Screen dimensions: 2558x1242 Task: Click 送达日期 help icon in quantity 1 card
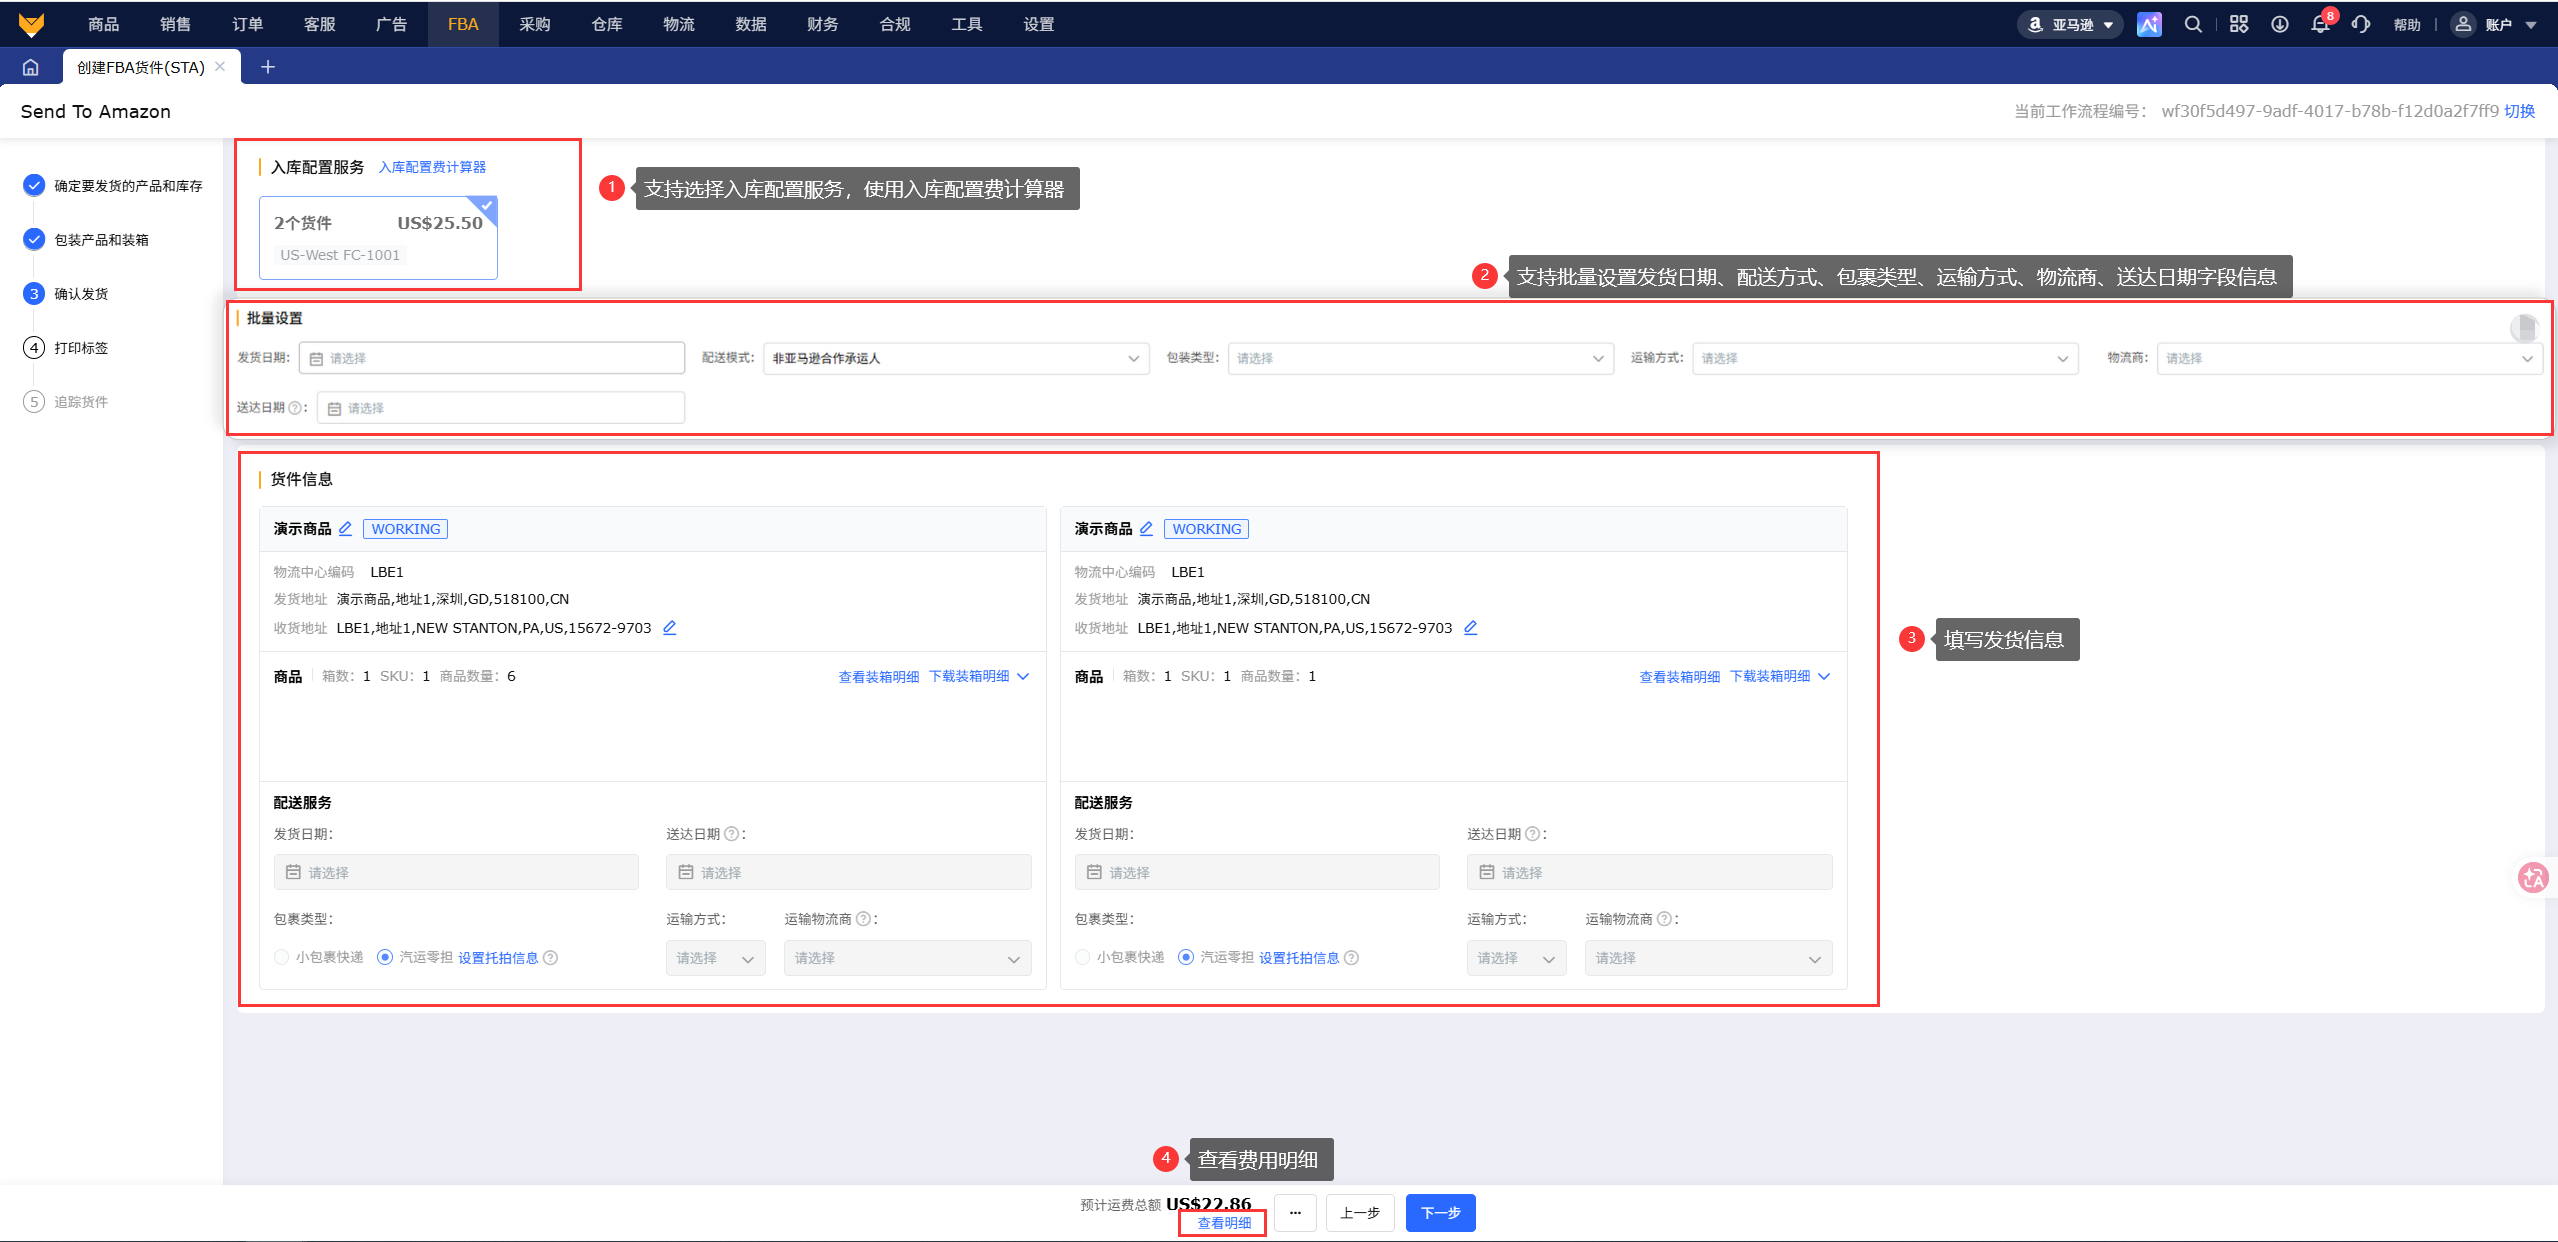click(1533, 834)
